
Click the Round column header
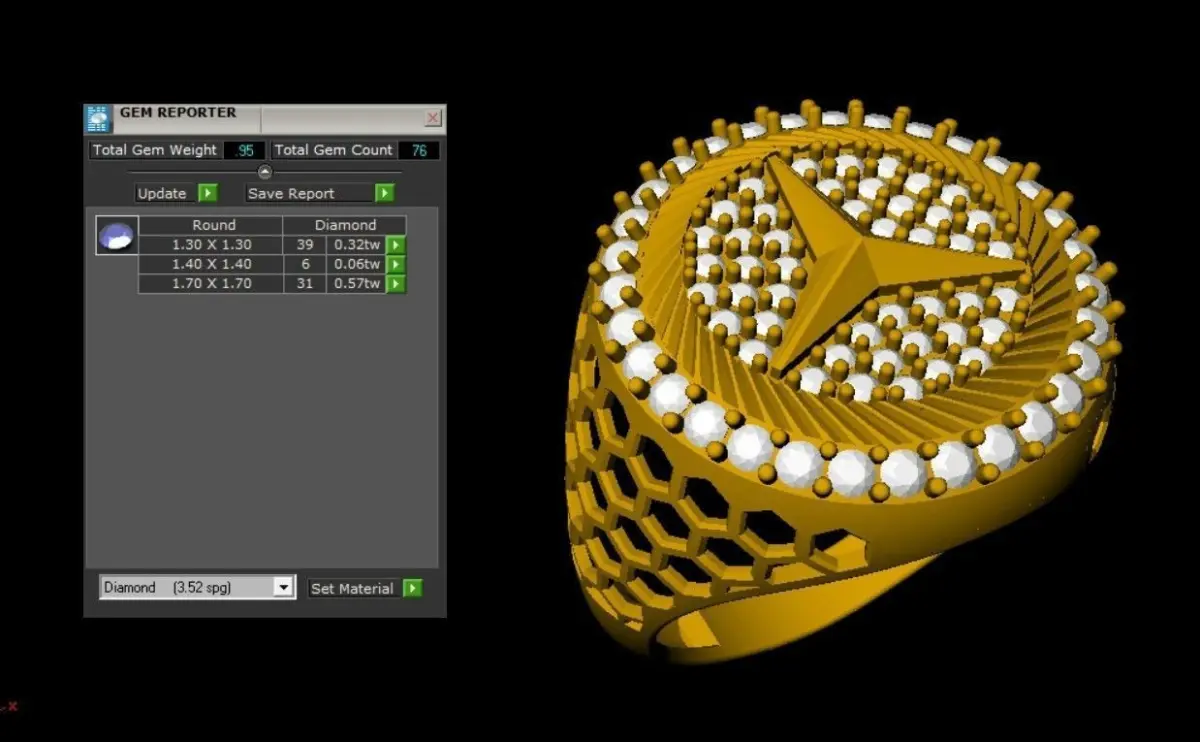tap(214, 226)
